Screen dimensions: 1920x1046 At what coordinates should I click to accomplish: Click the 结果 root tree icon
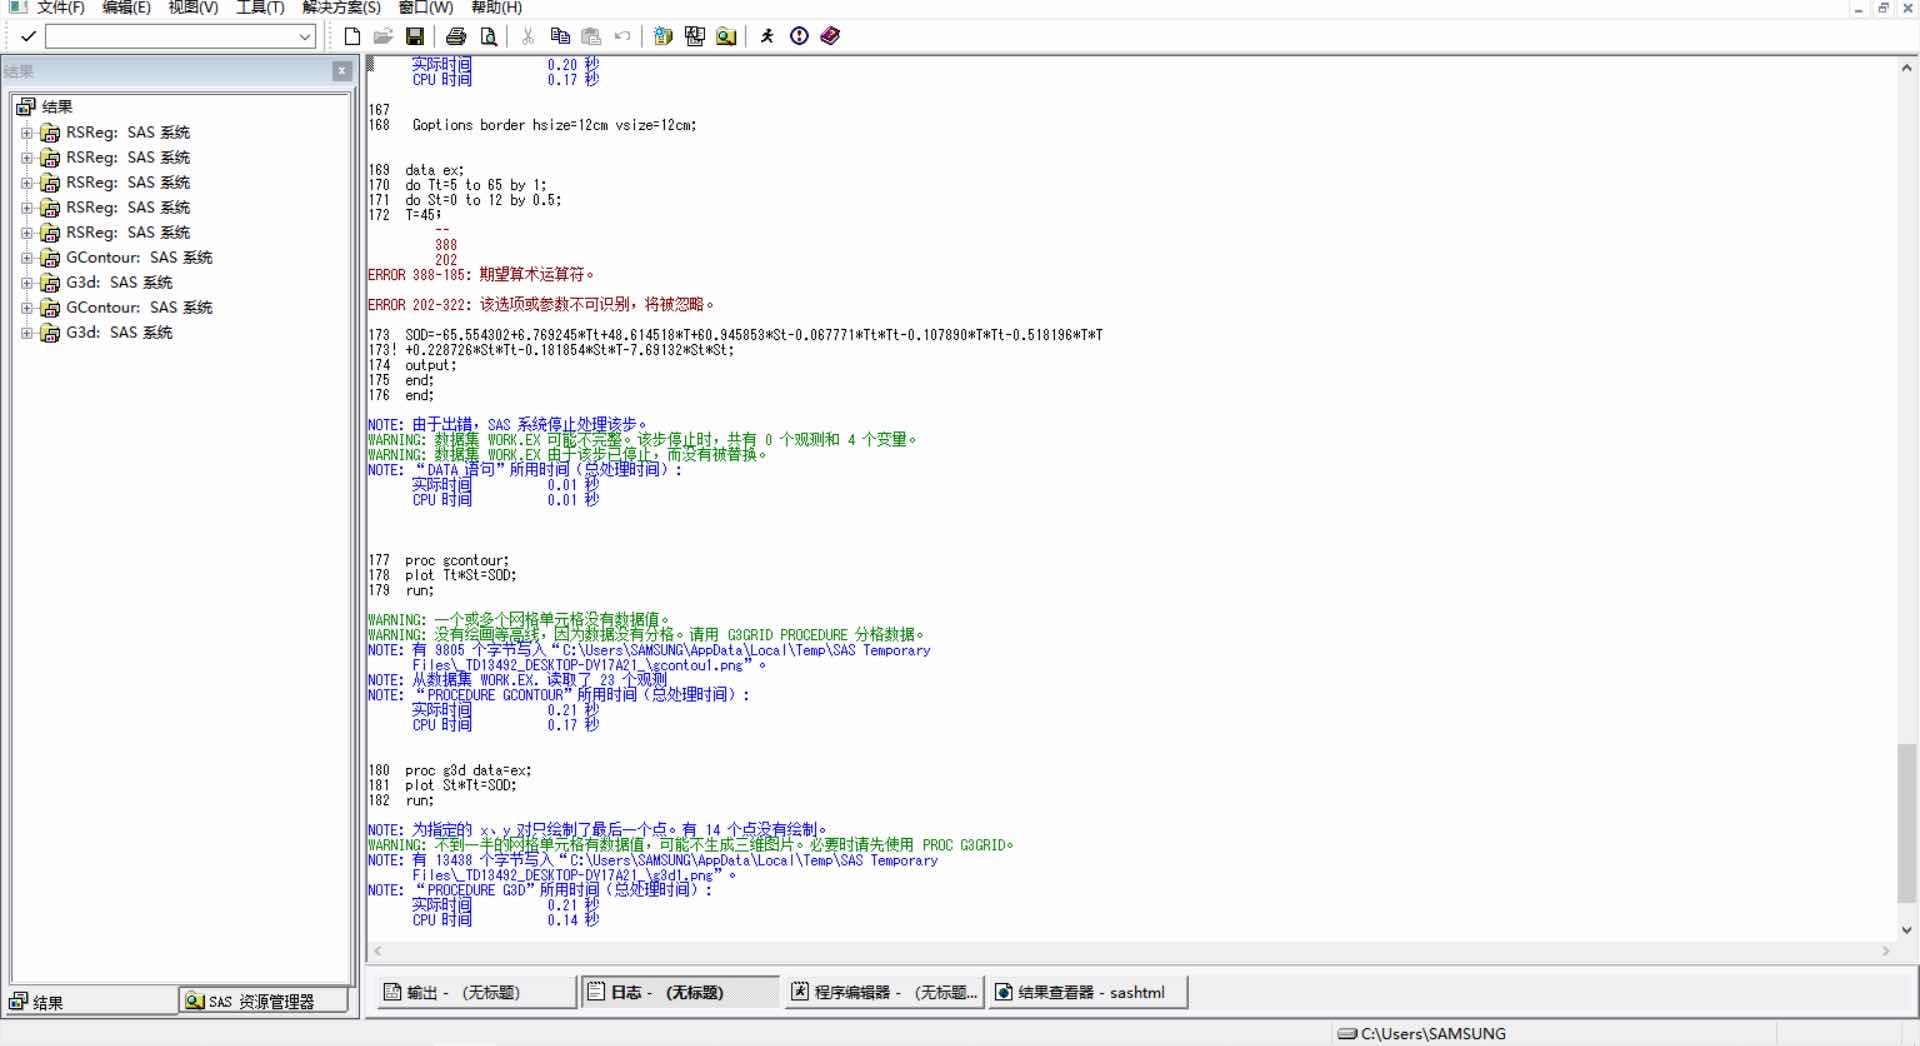pos(26,107)
